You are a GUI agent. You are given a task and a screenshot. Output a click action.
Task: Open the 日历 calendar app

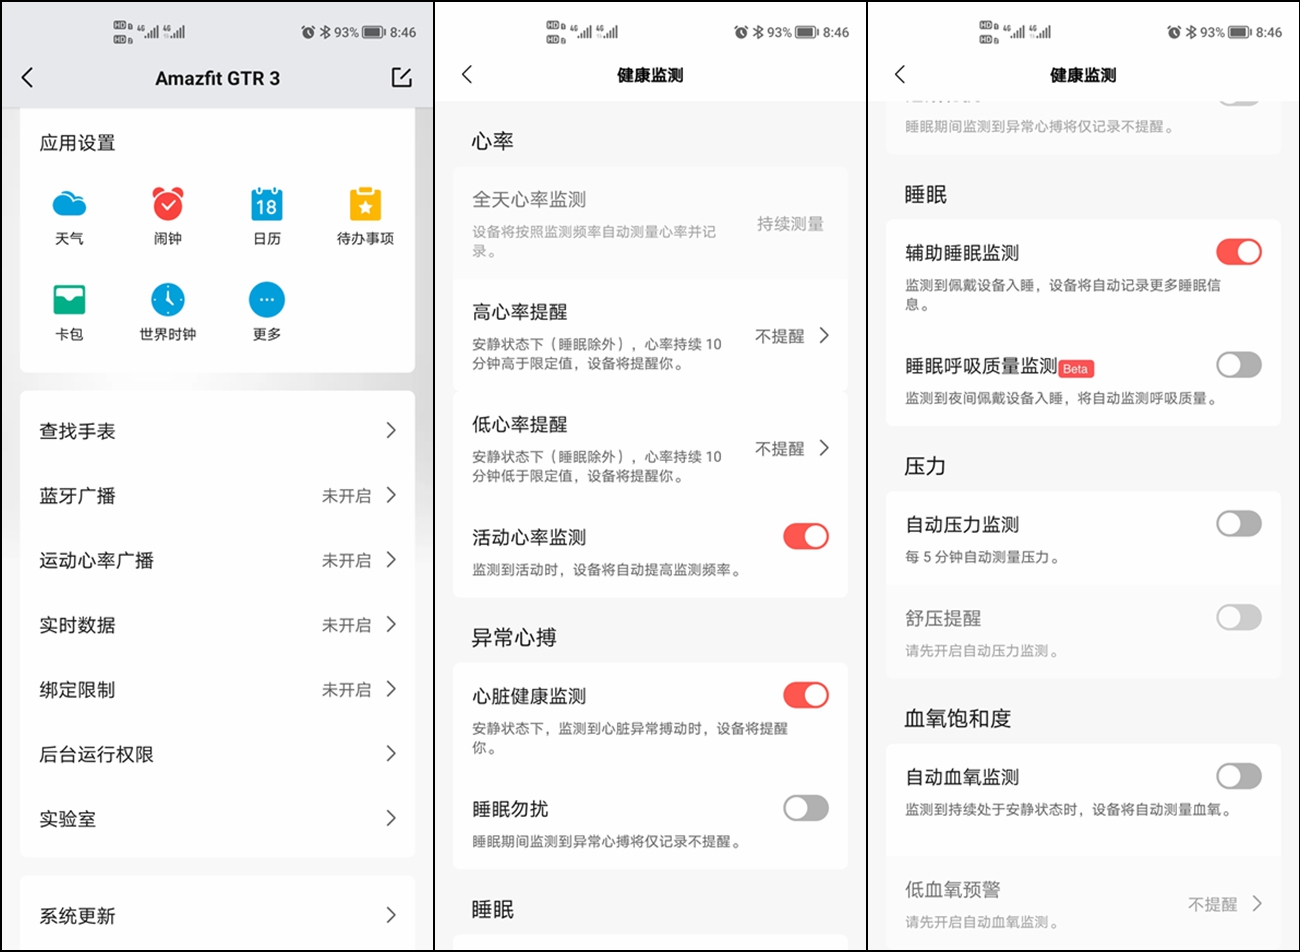(x=267, y=216)
